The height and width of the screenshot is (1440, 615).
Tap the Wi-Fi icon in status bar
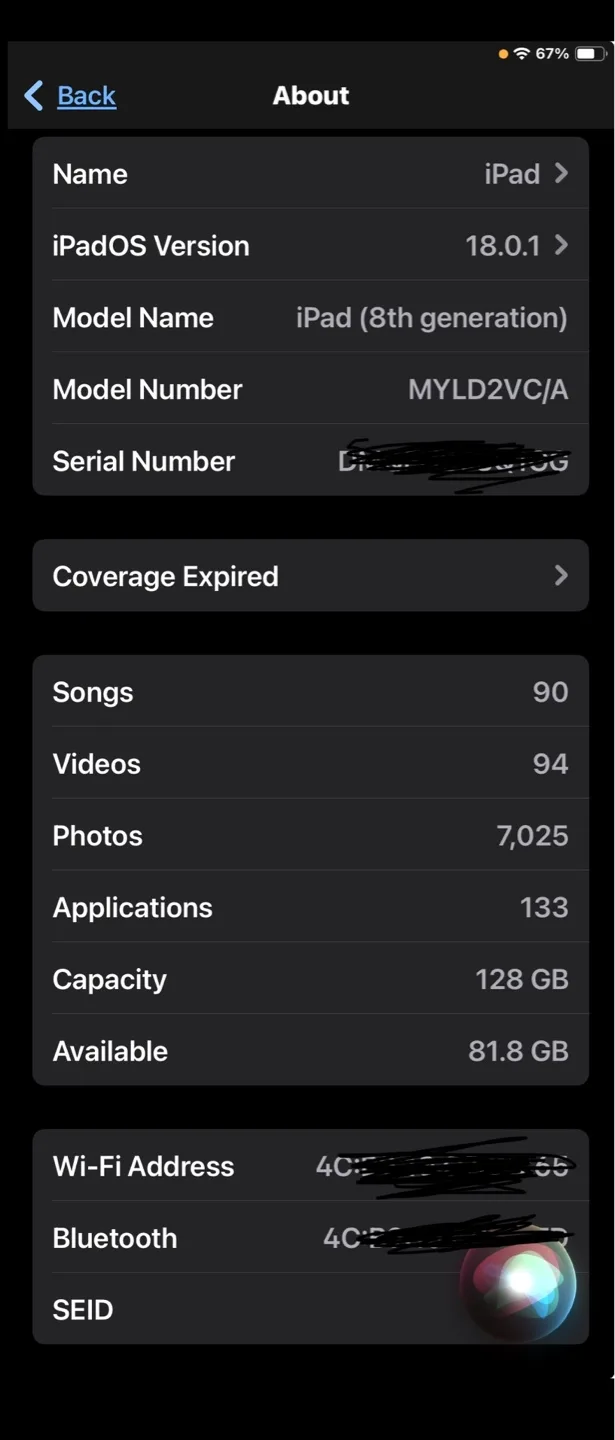523,53
